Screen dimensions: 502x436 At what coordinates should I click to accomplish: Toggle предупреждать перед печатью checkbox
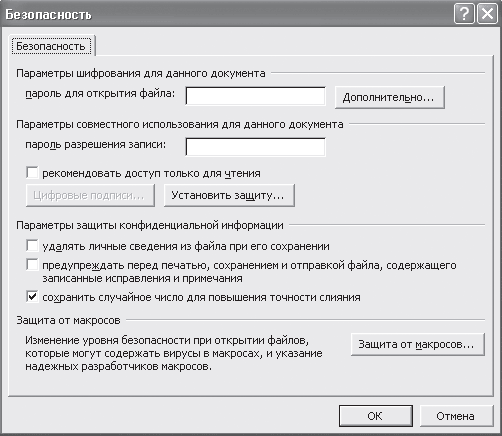(x=32, y=265)
